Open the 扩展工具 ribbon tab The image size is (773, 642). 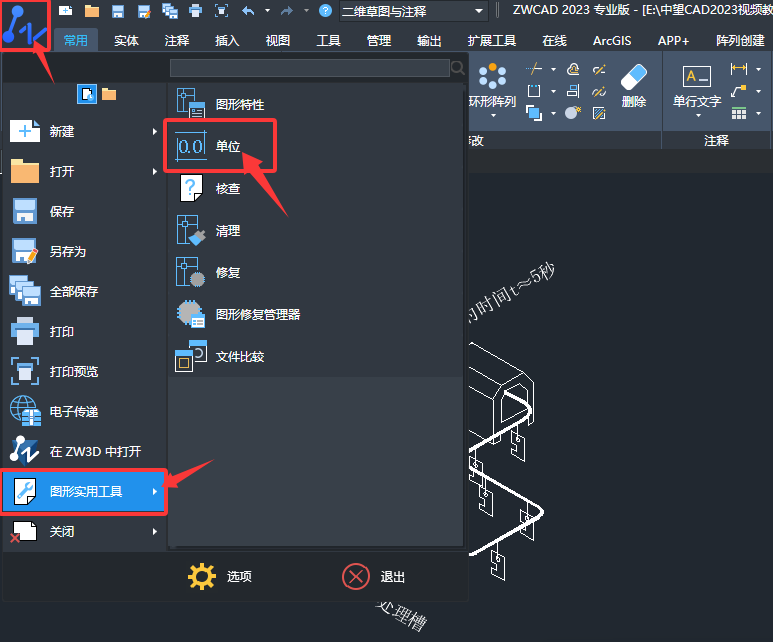tap(492, 40)
